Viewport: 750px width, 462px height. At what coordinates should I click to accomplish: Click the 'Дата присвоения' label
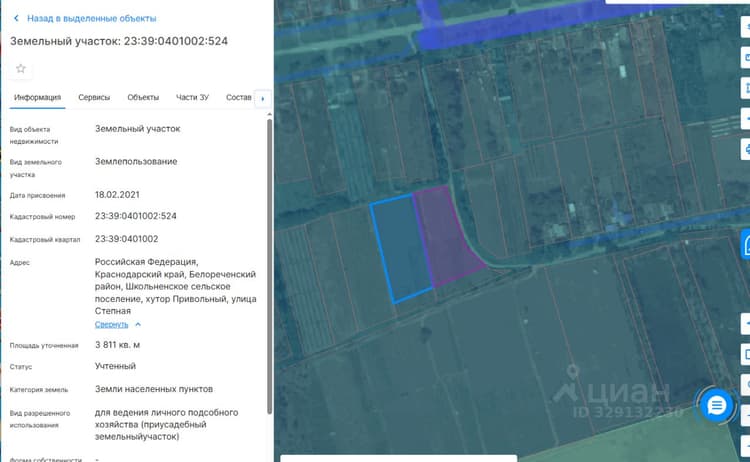[37, 196]
